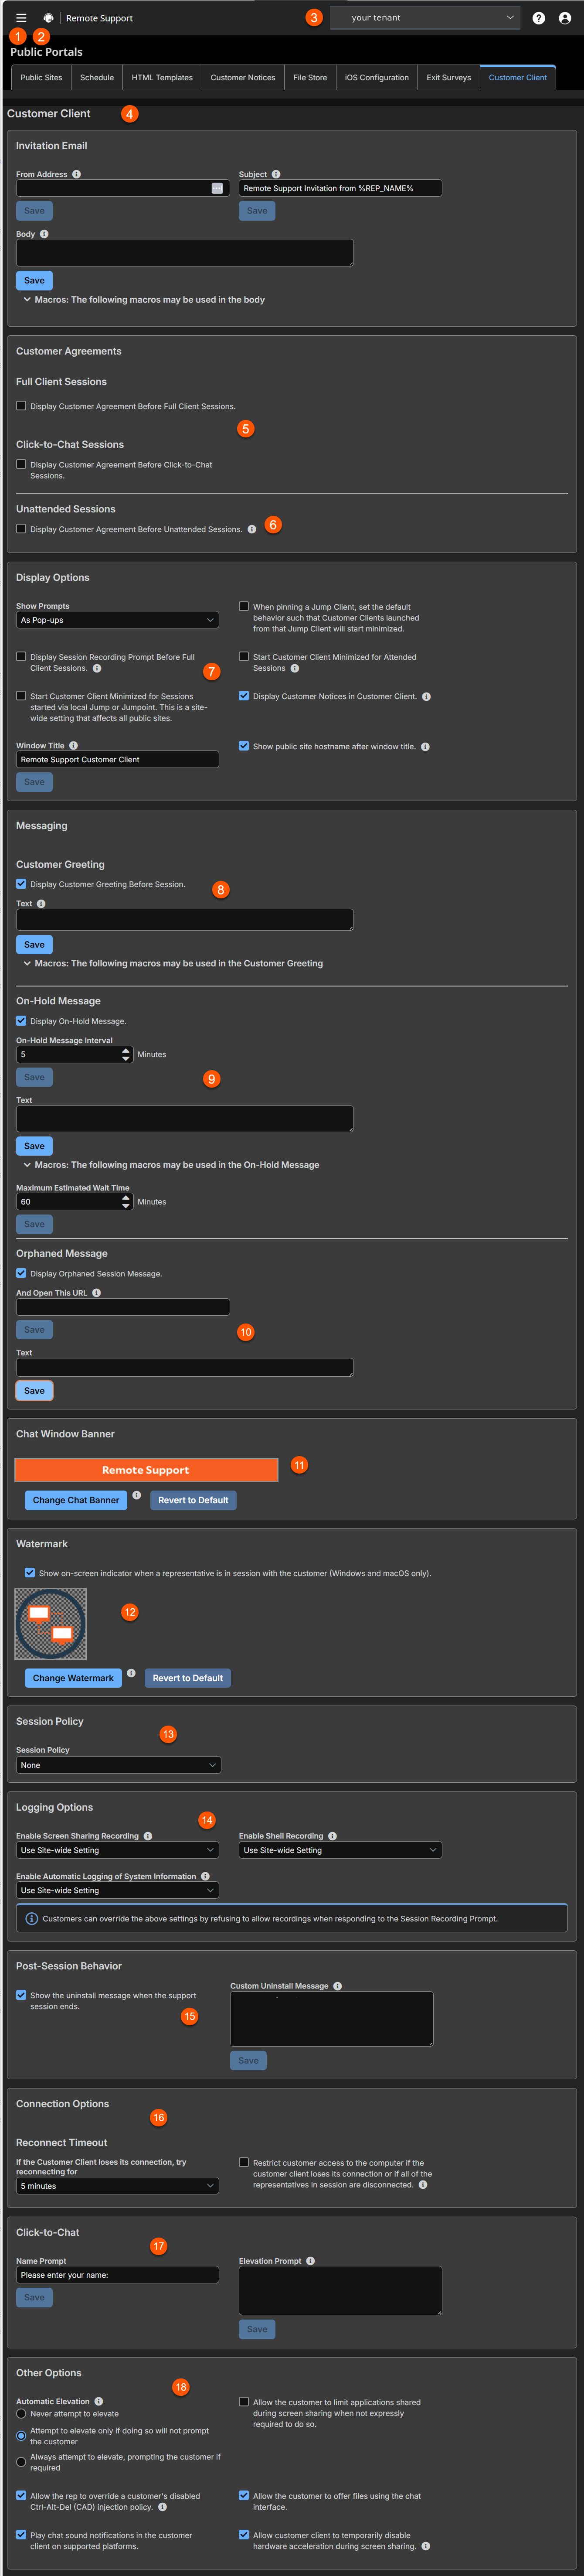
Task: Click info icon for Screen Sharing Recording
Action: point(148,1836)
